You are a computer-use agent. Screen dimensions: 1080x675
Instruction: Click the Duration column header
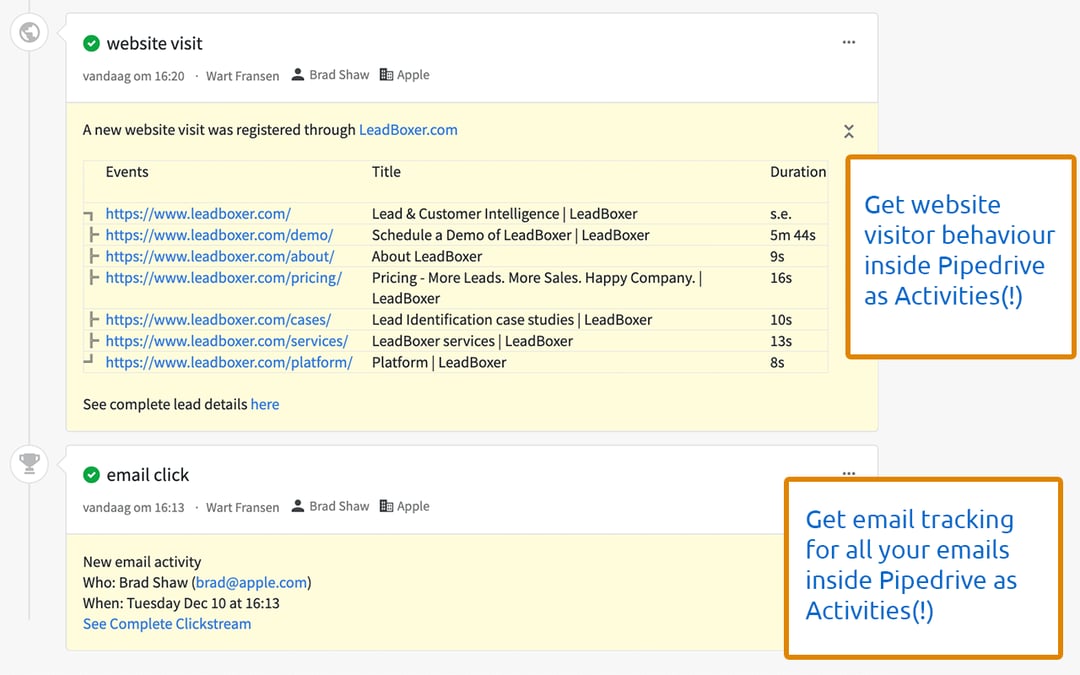point(798,172)
